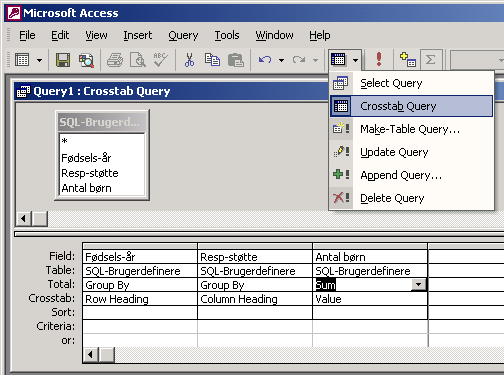
Task: Click the Copy icon
Action: [212, 60]
